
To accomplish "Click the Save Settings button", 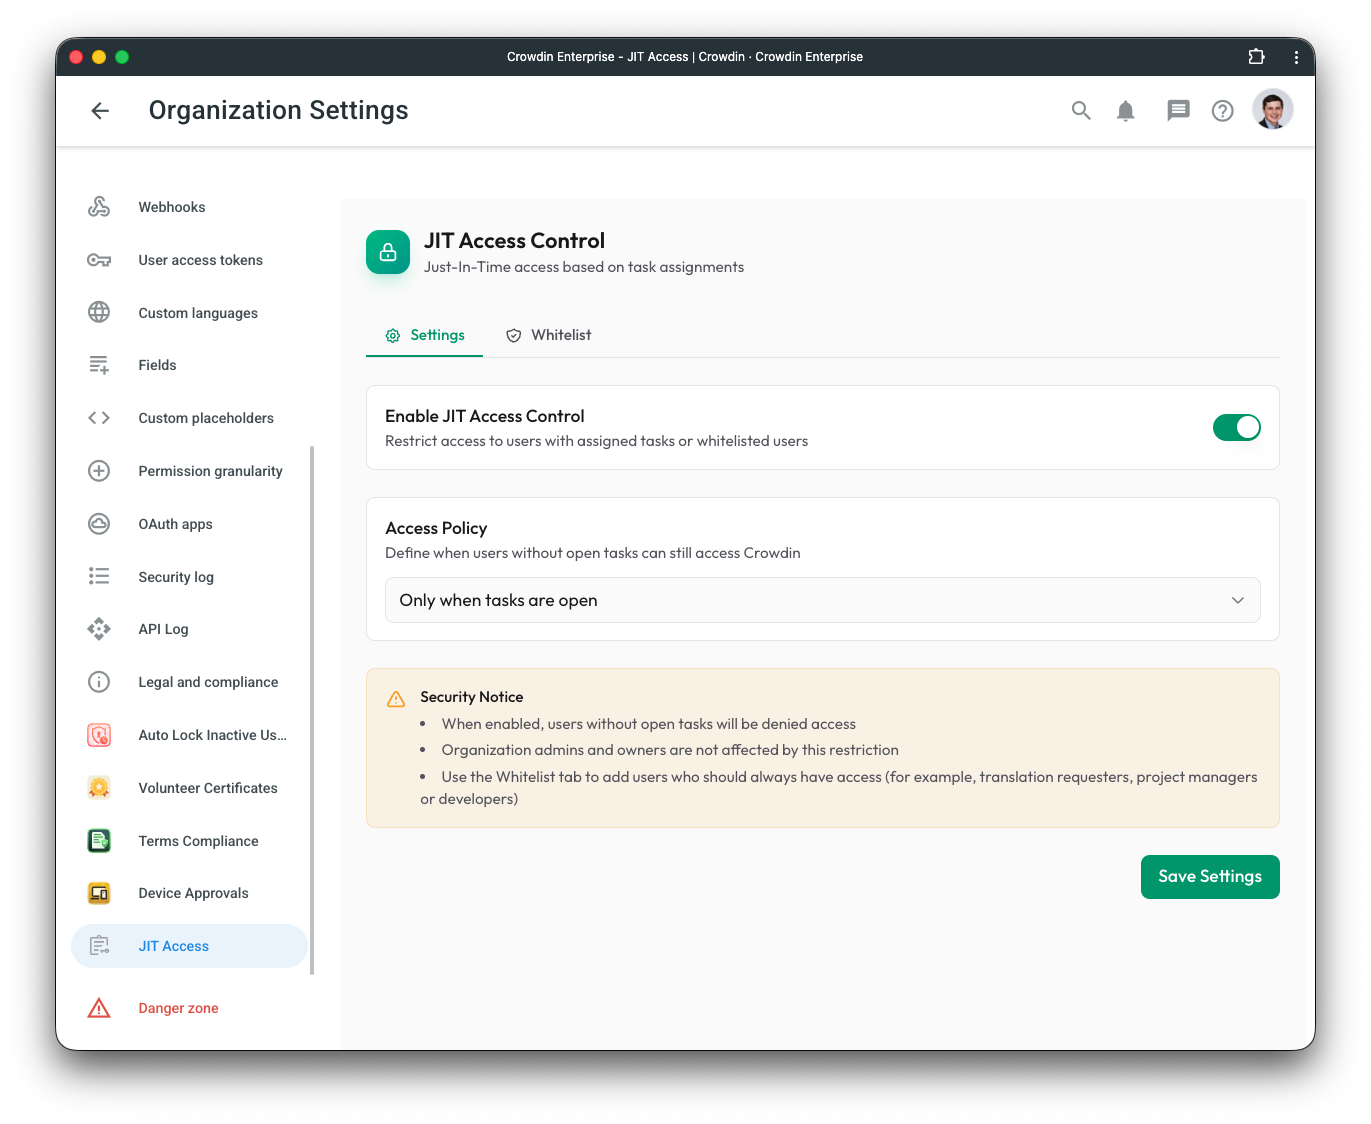I will click(1210, 877).
